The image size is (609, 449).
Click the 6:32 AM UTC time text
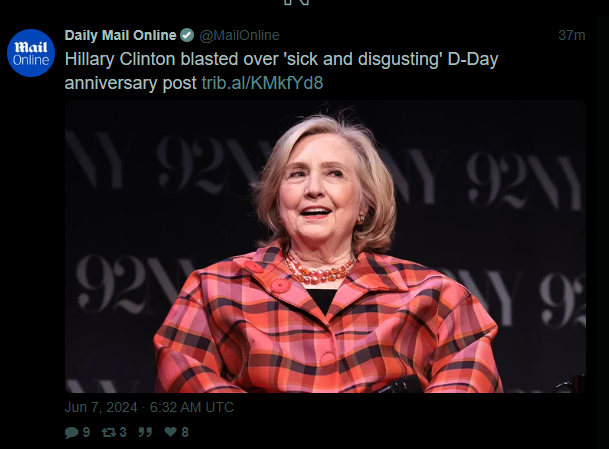coord(191,407)
